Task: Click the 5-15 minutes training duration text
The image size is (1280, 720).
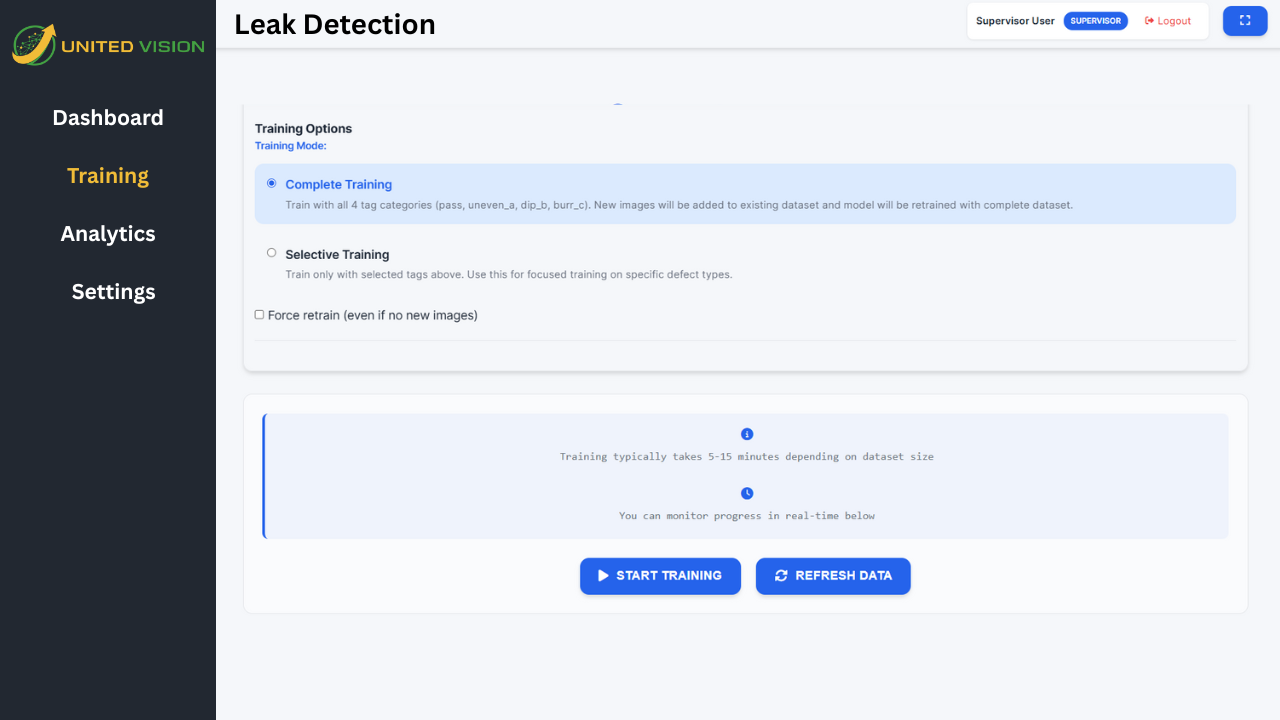Action: tap(746, 457)
